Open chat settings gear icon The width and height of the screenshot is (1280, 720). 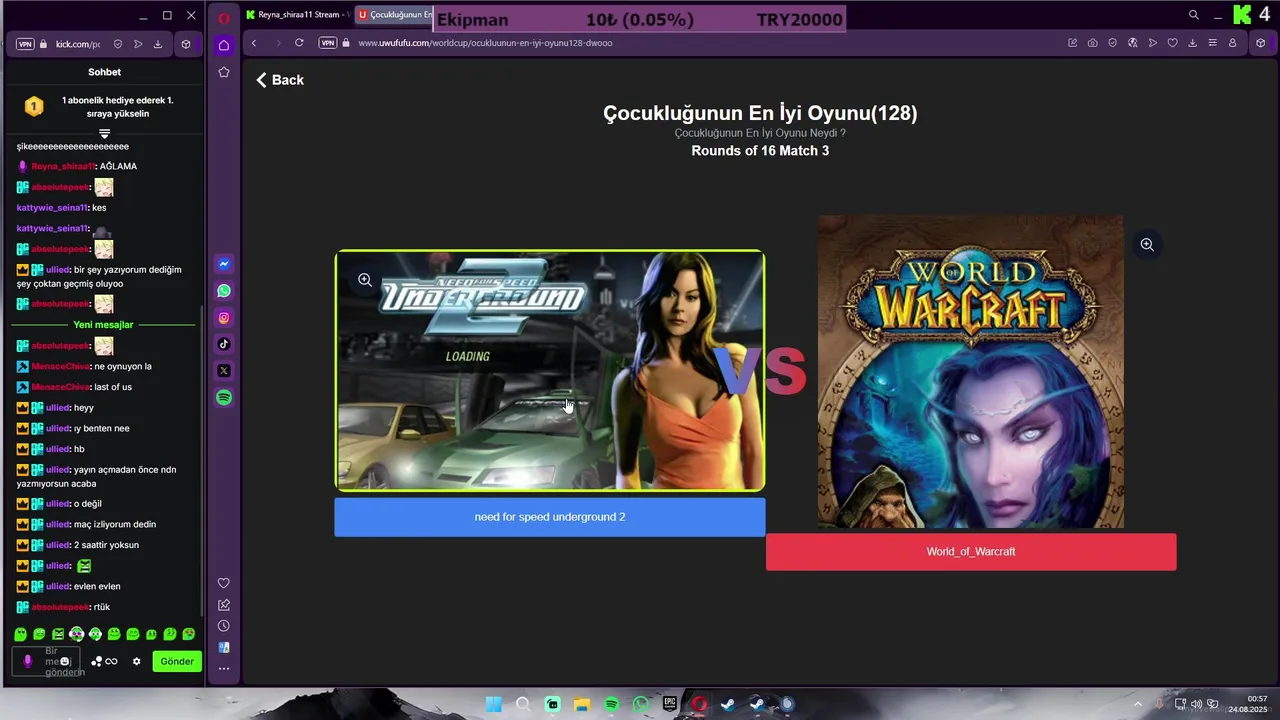pos(137,661)
